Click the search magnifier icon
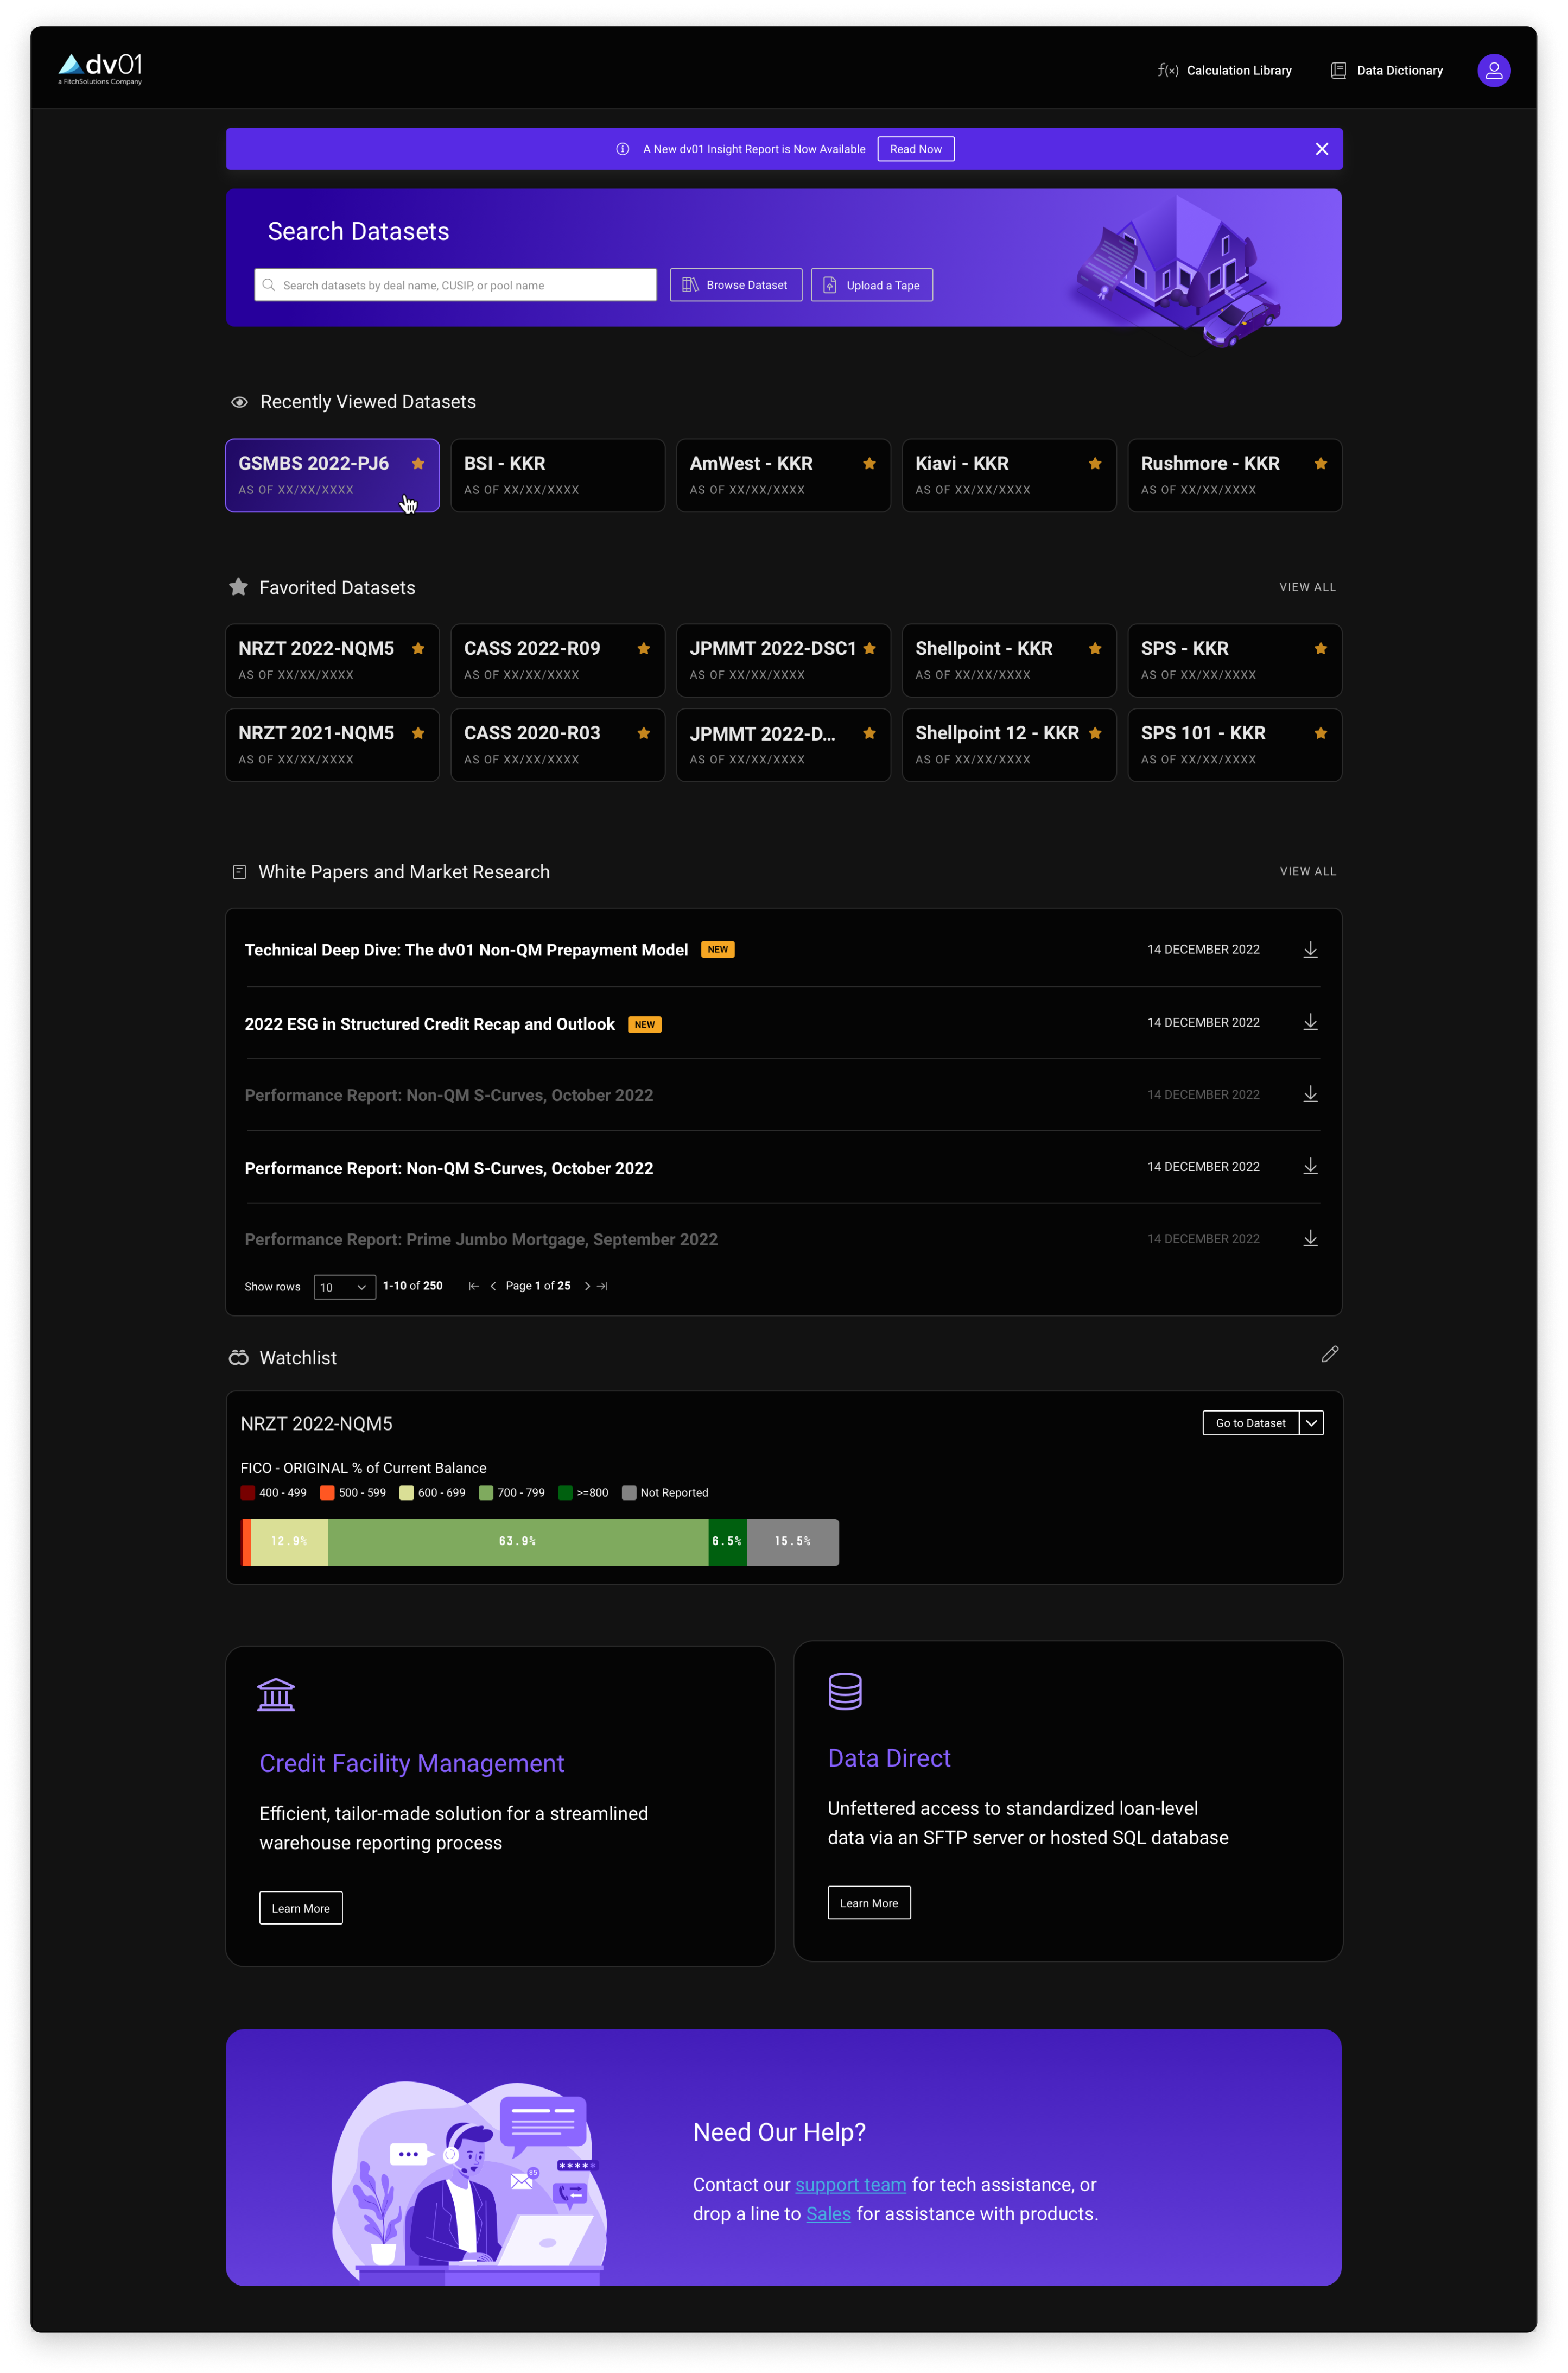This screenshot has width=1568, height=2373. tap(268, 285)
